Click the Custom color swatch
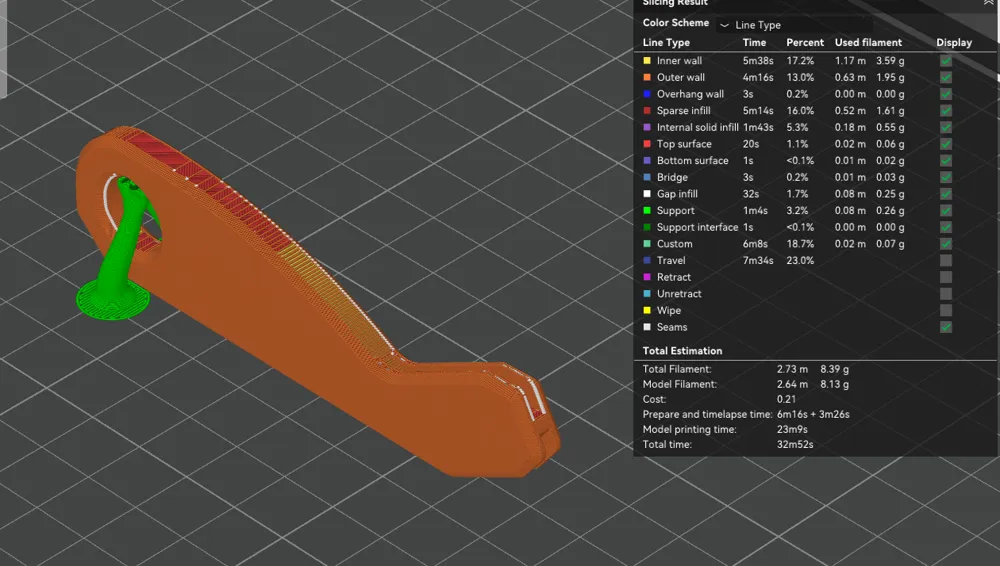 tap(647, 243)
